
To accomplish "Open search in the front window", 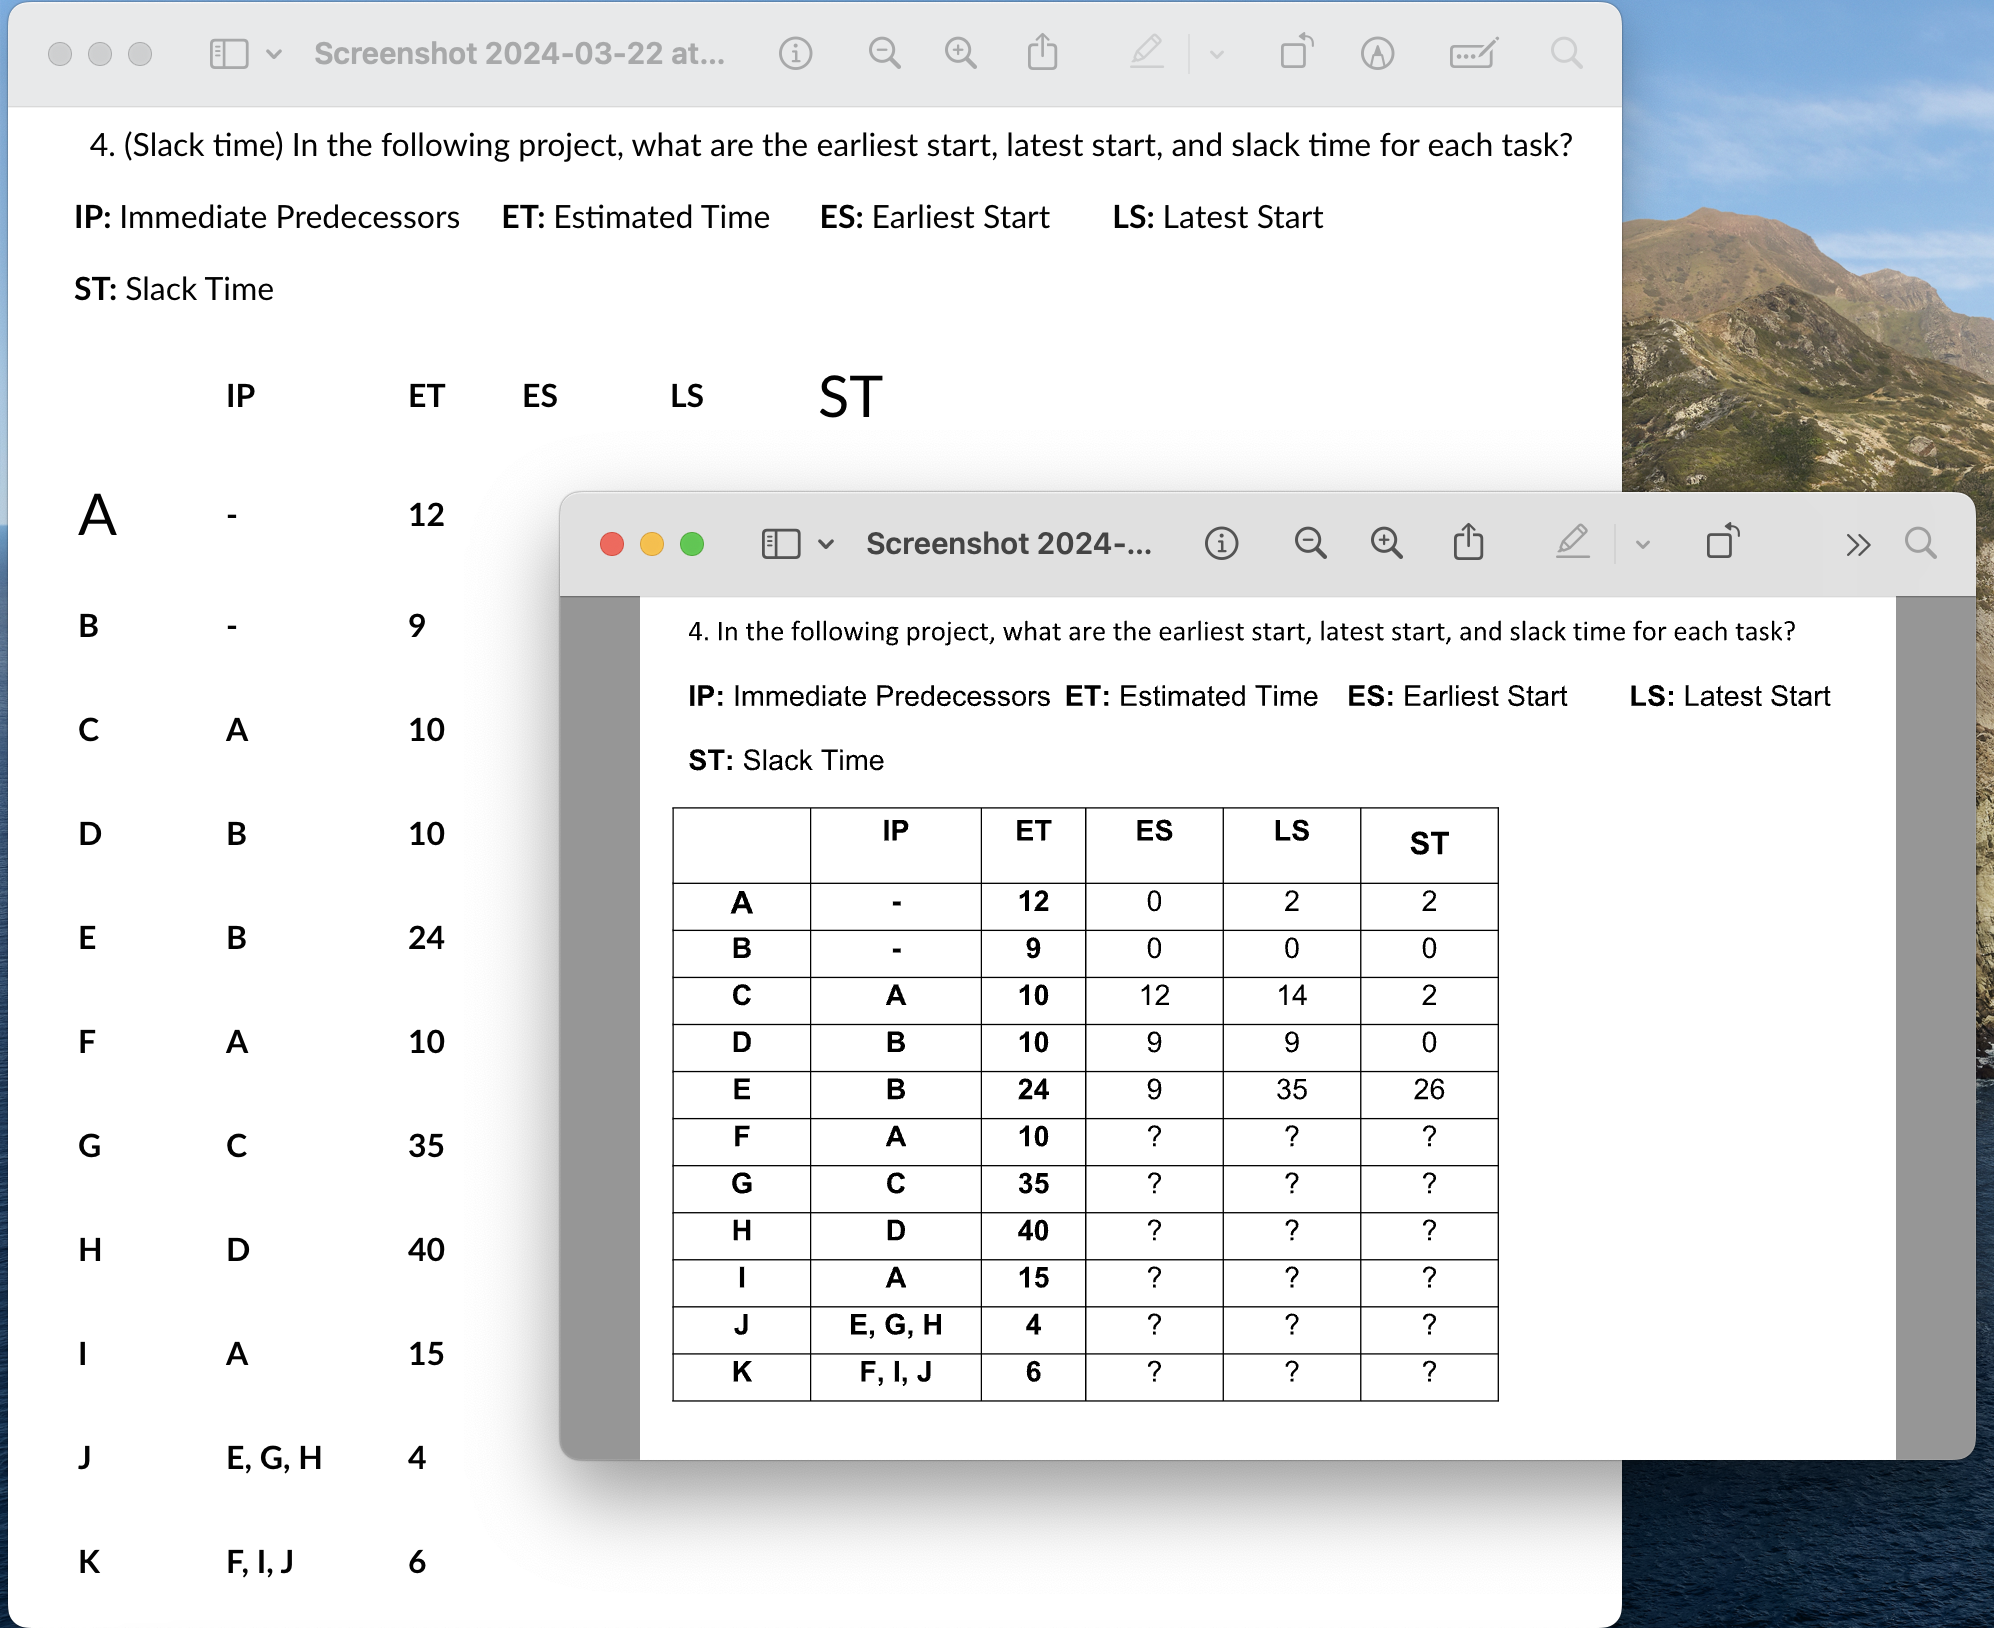I will point(1921,543).
